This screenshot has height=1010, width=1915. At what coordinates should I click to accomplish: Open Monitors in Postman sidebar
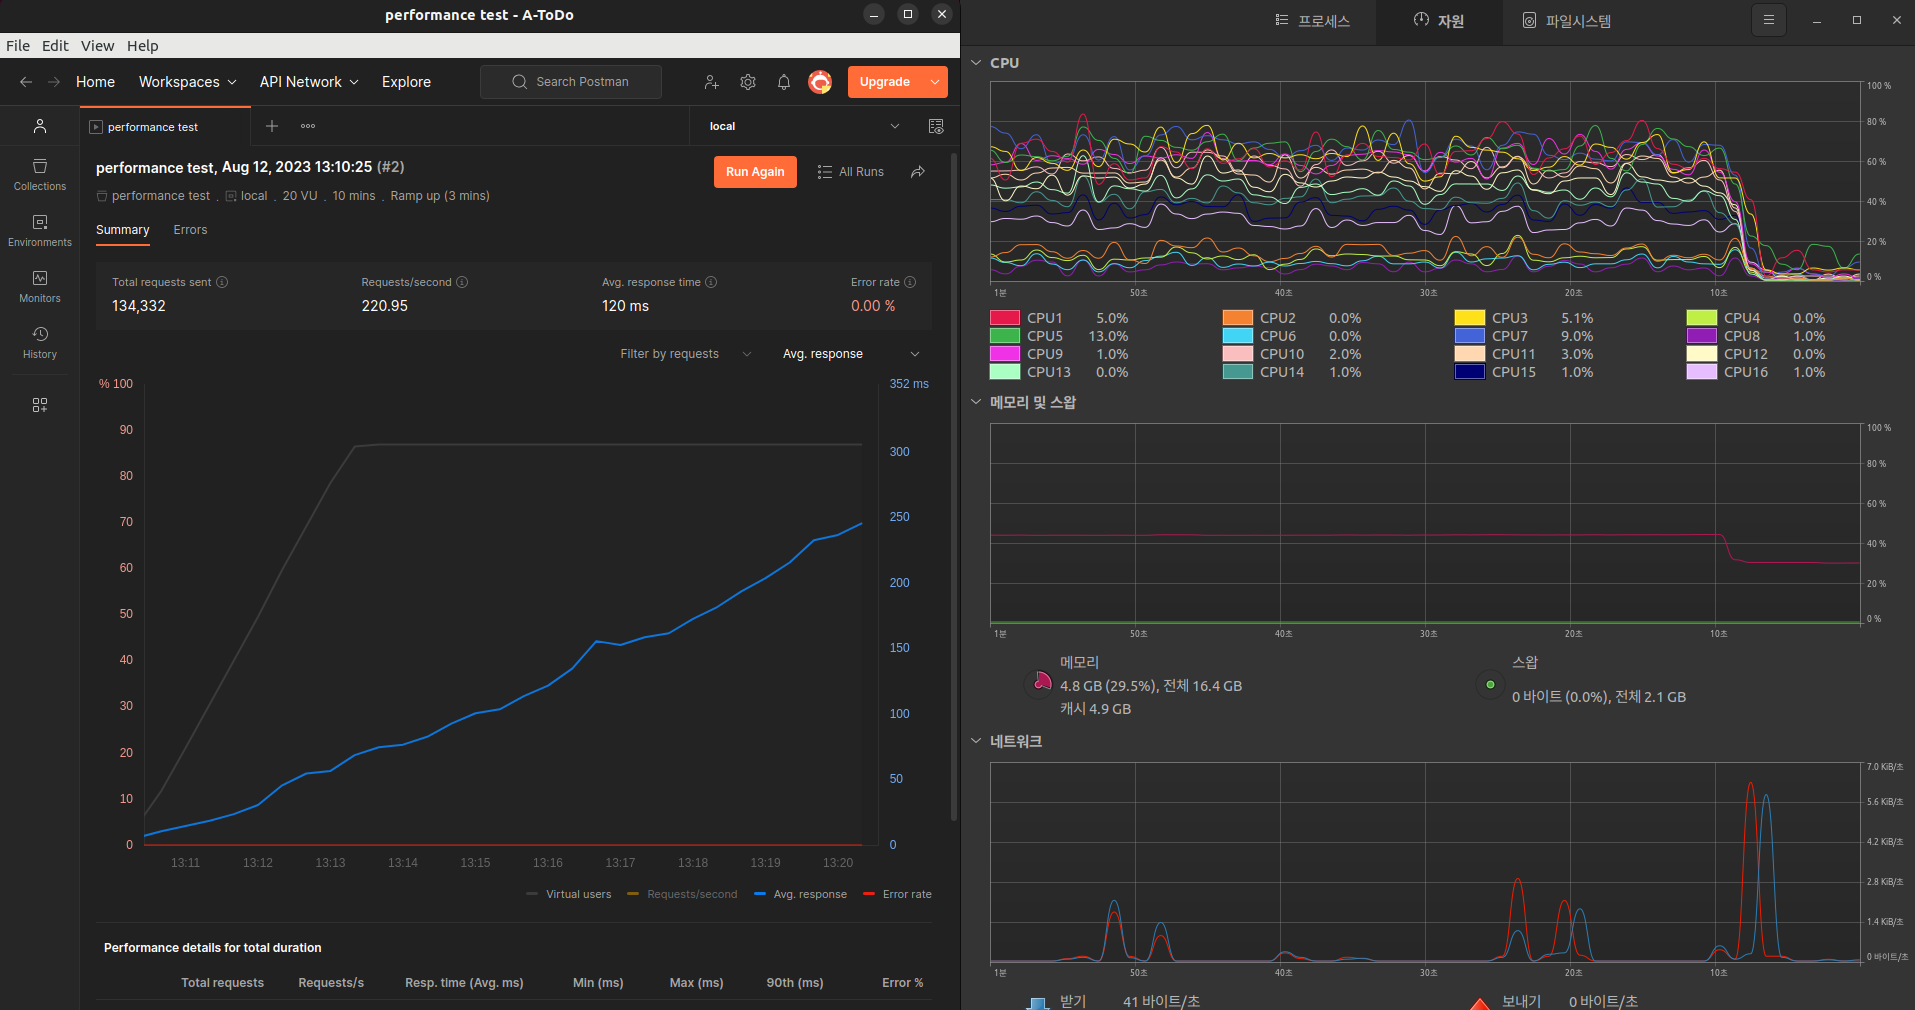tap(40, 286)
